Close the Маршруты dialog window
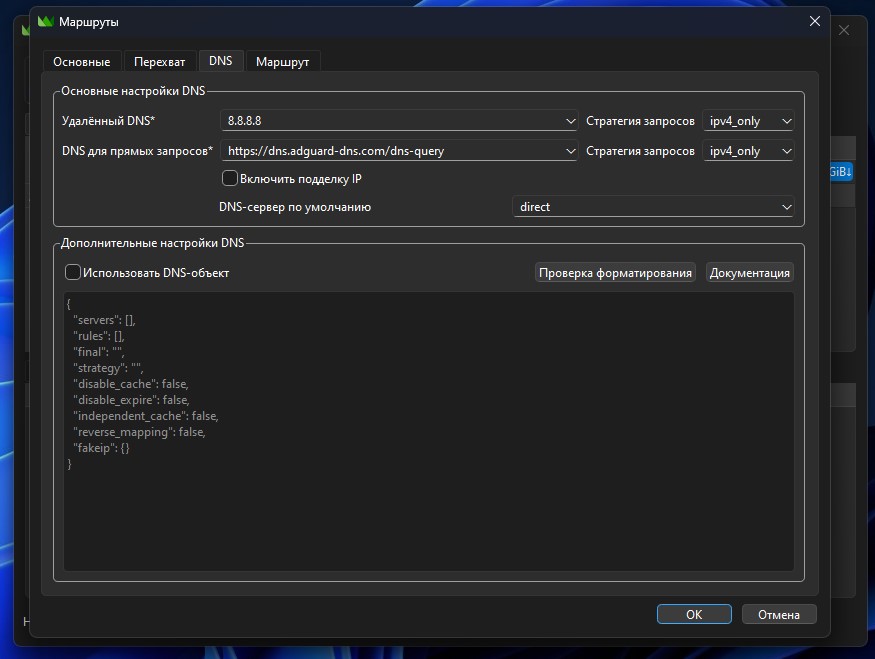 point(814,21)
